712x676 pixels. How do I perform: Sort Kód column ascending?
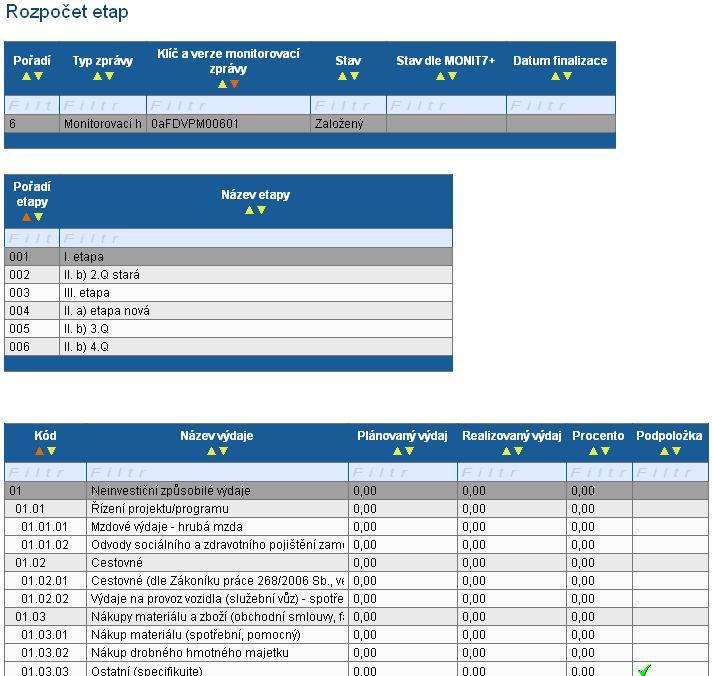[39, 451]
